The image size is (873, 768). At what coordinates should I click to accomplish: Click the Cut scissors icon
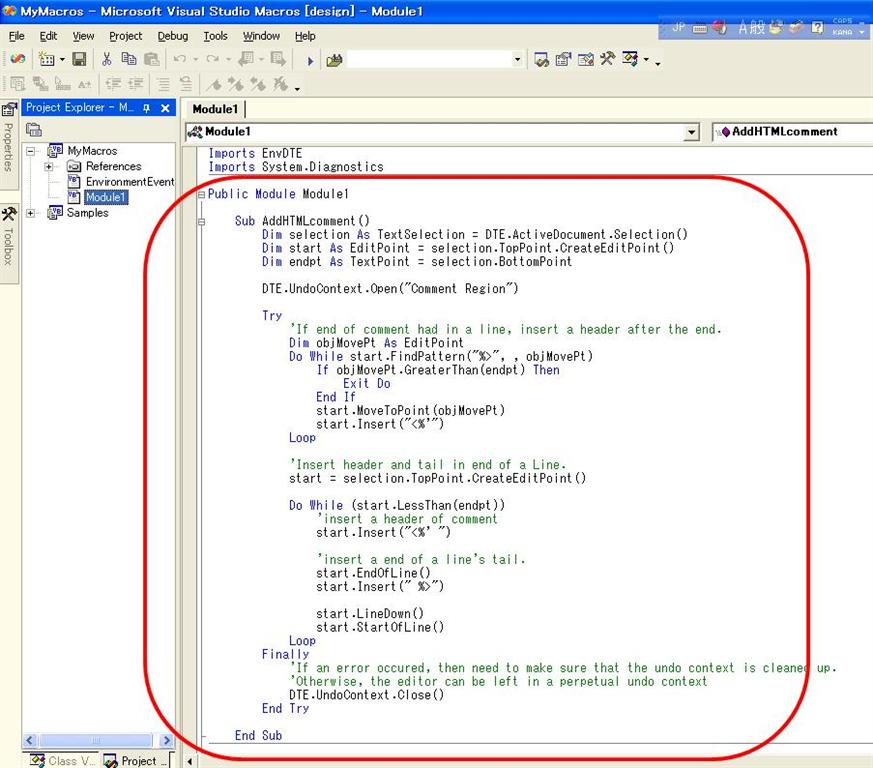106,59
